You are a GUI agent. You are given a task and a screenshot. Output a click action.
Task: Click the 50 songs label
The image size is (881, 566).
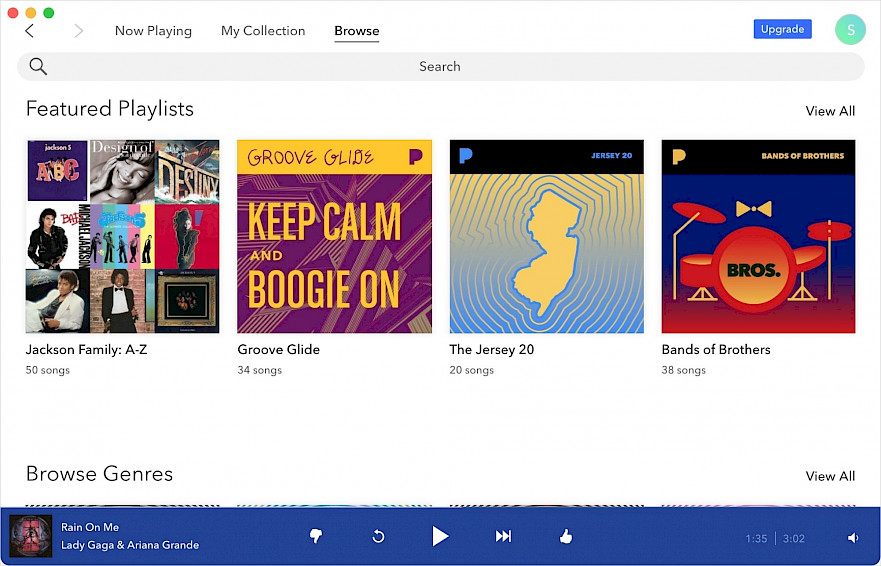[x=48, y=370]
